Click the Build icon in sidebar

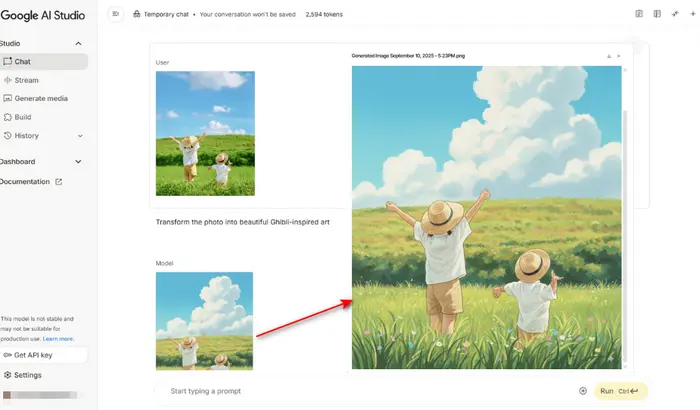[8, 117]
